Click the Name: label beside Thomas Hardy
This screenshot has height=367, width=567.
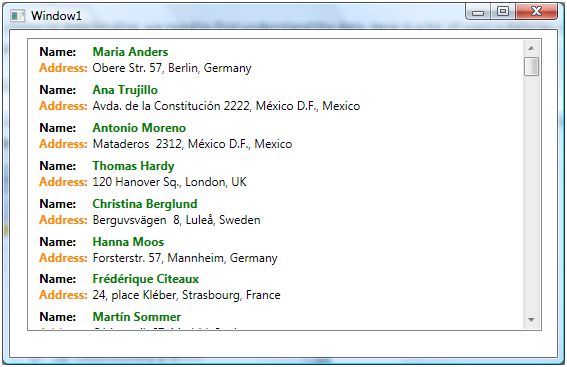58,166
